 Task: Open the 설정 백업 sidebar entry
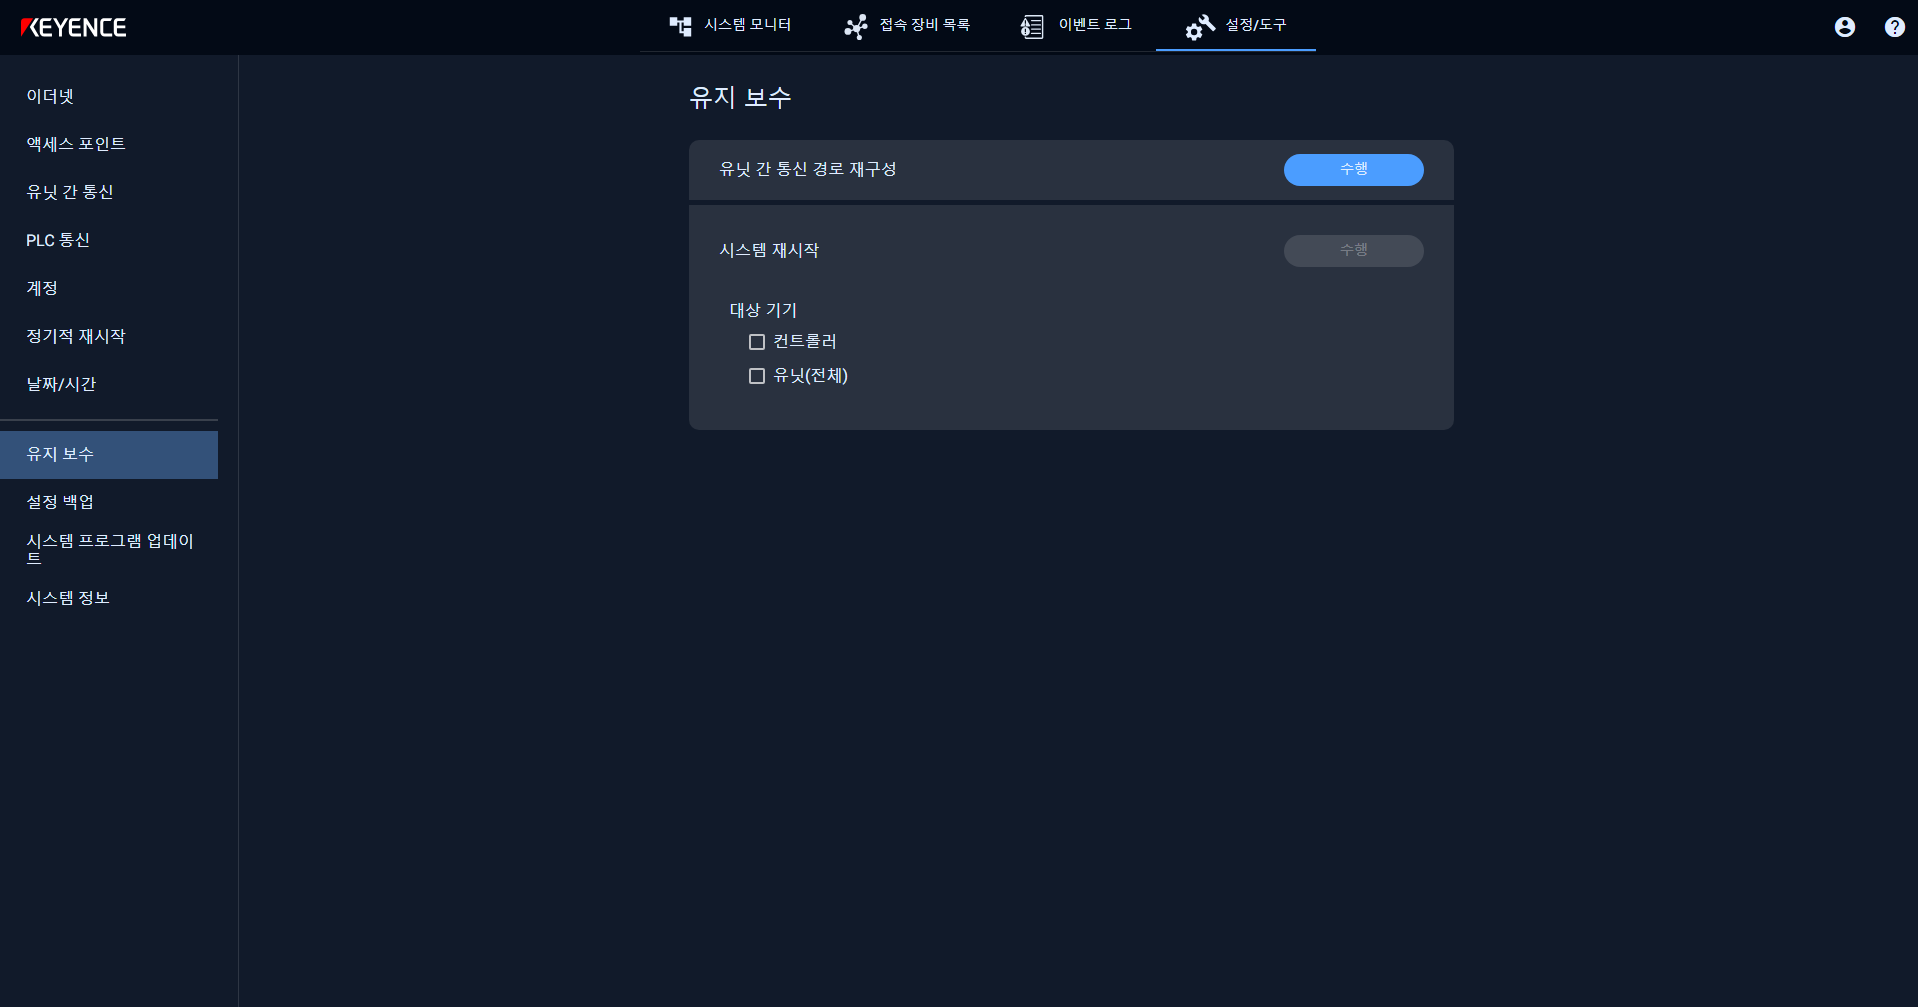[x=60, y=501]
